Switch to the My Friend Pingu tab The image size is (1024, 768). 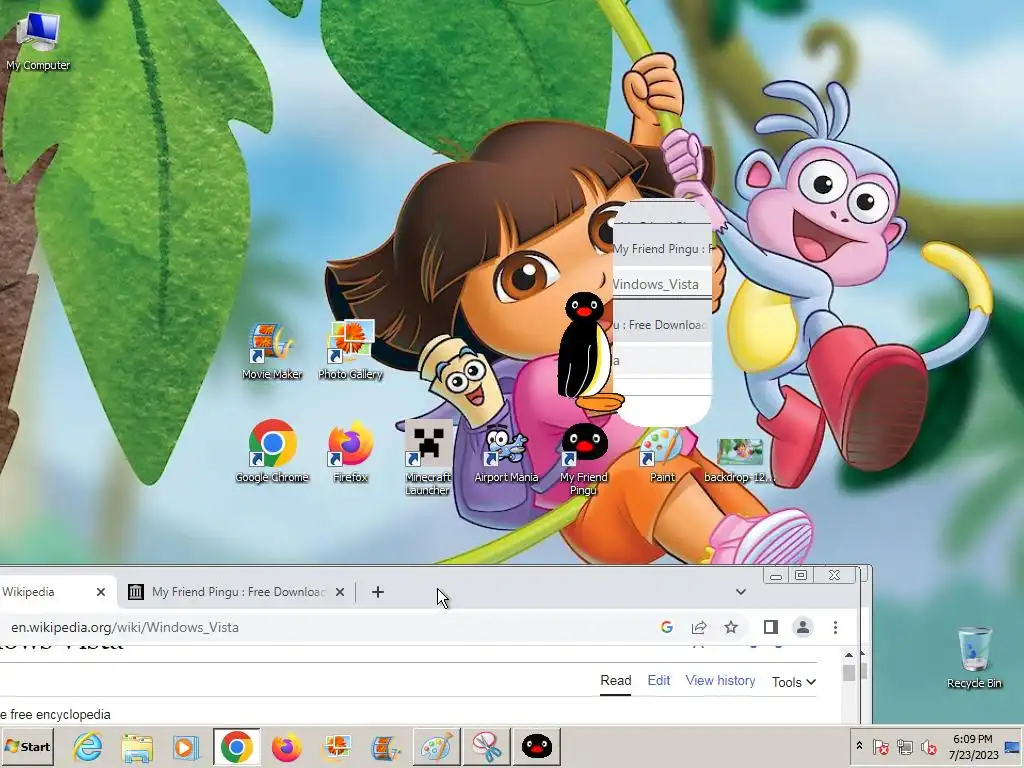[x=235, y=592]
